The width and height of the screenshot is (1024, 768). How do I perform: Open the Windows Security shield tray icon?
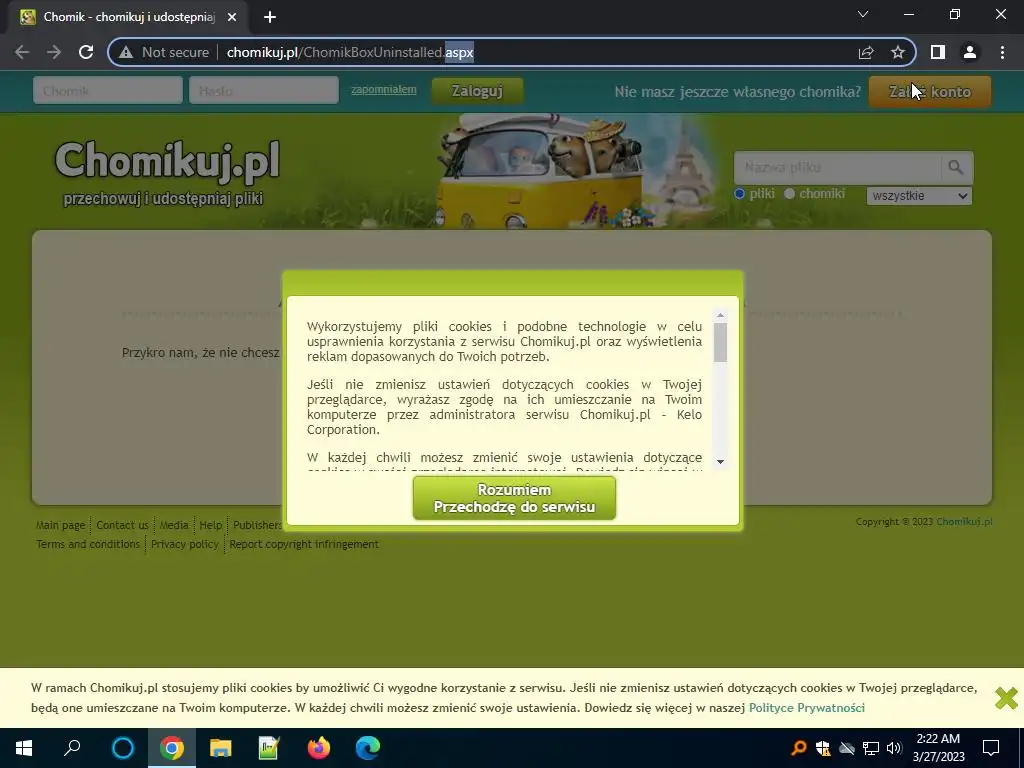pos(823,748)
